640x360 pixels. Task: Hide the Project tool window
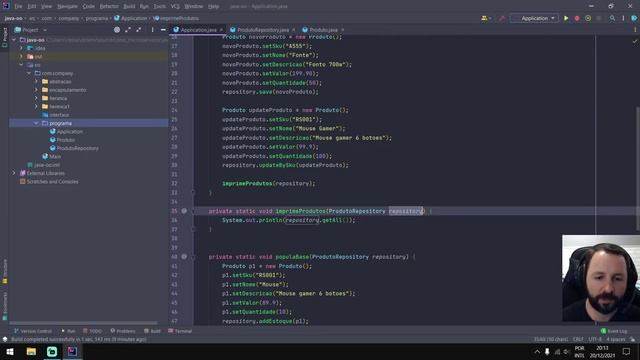click(x=163, y=30)
